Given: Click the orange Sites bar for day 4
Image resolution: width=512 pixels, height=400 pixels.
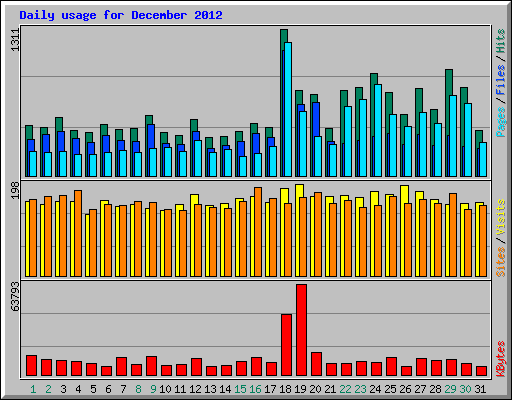Looking at the screenshot, I should coord(78,233).
